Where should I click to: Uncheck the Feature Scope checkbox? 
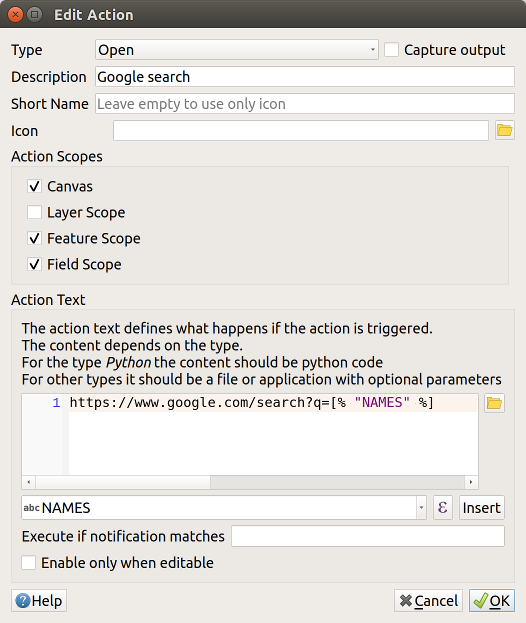34,238
